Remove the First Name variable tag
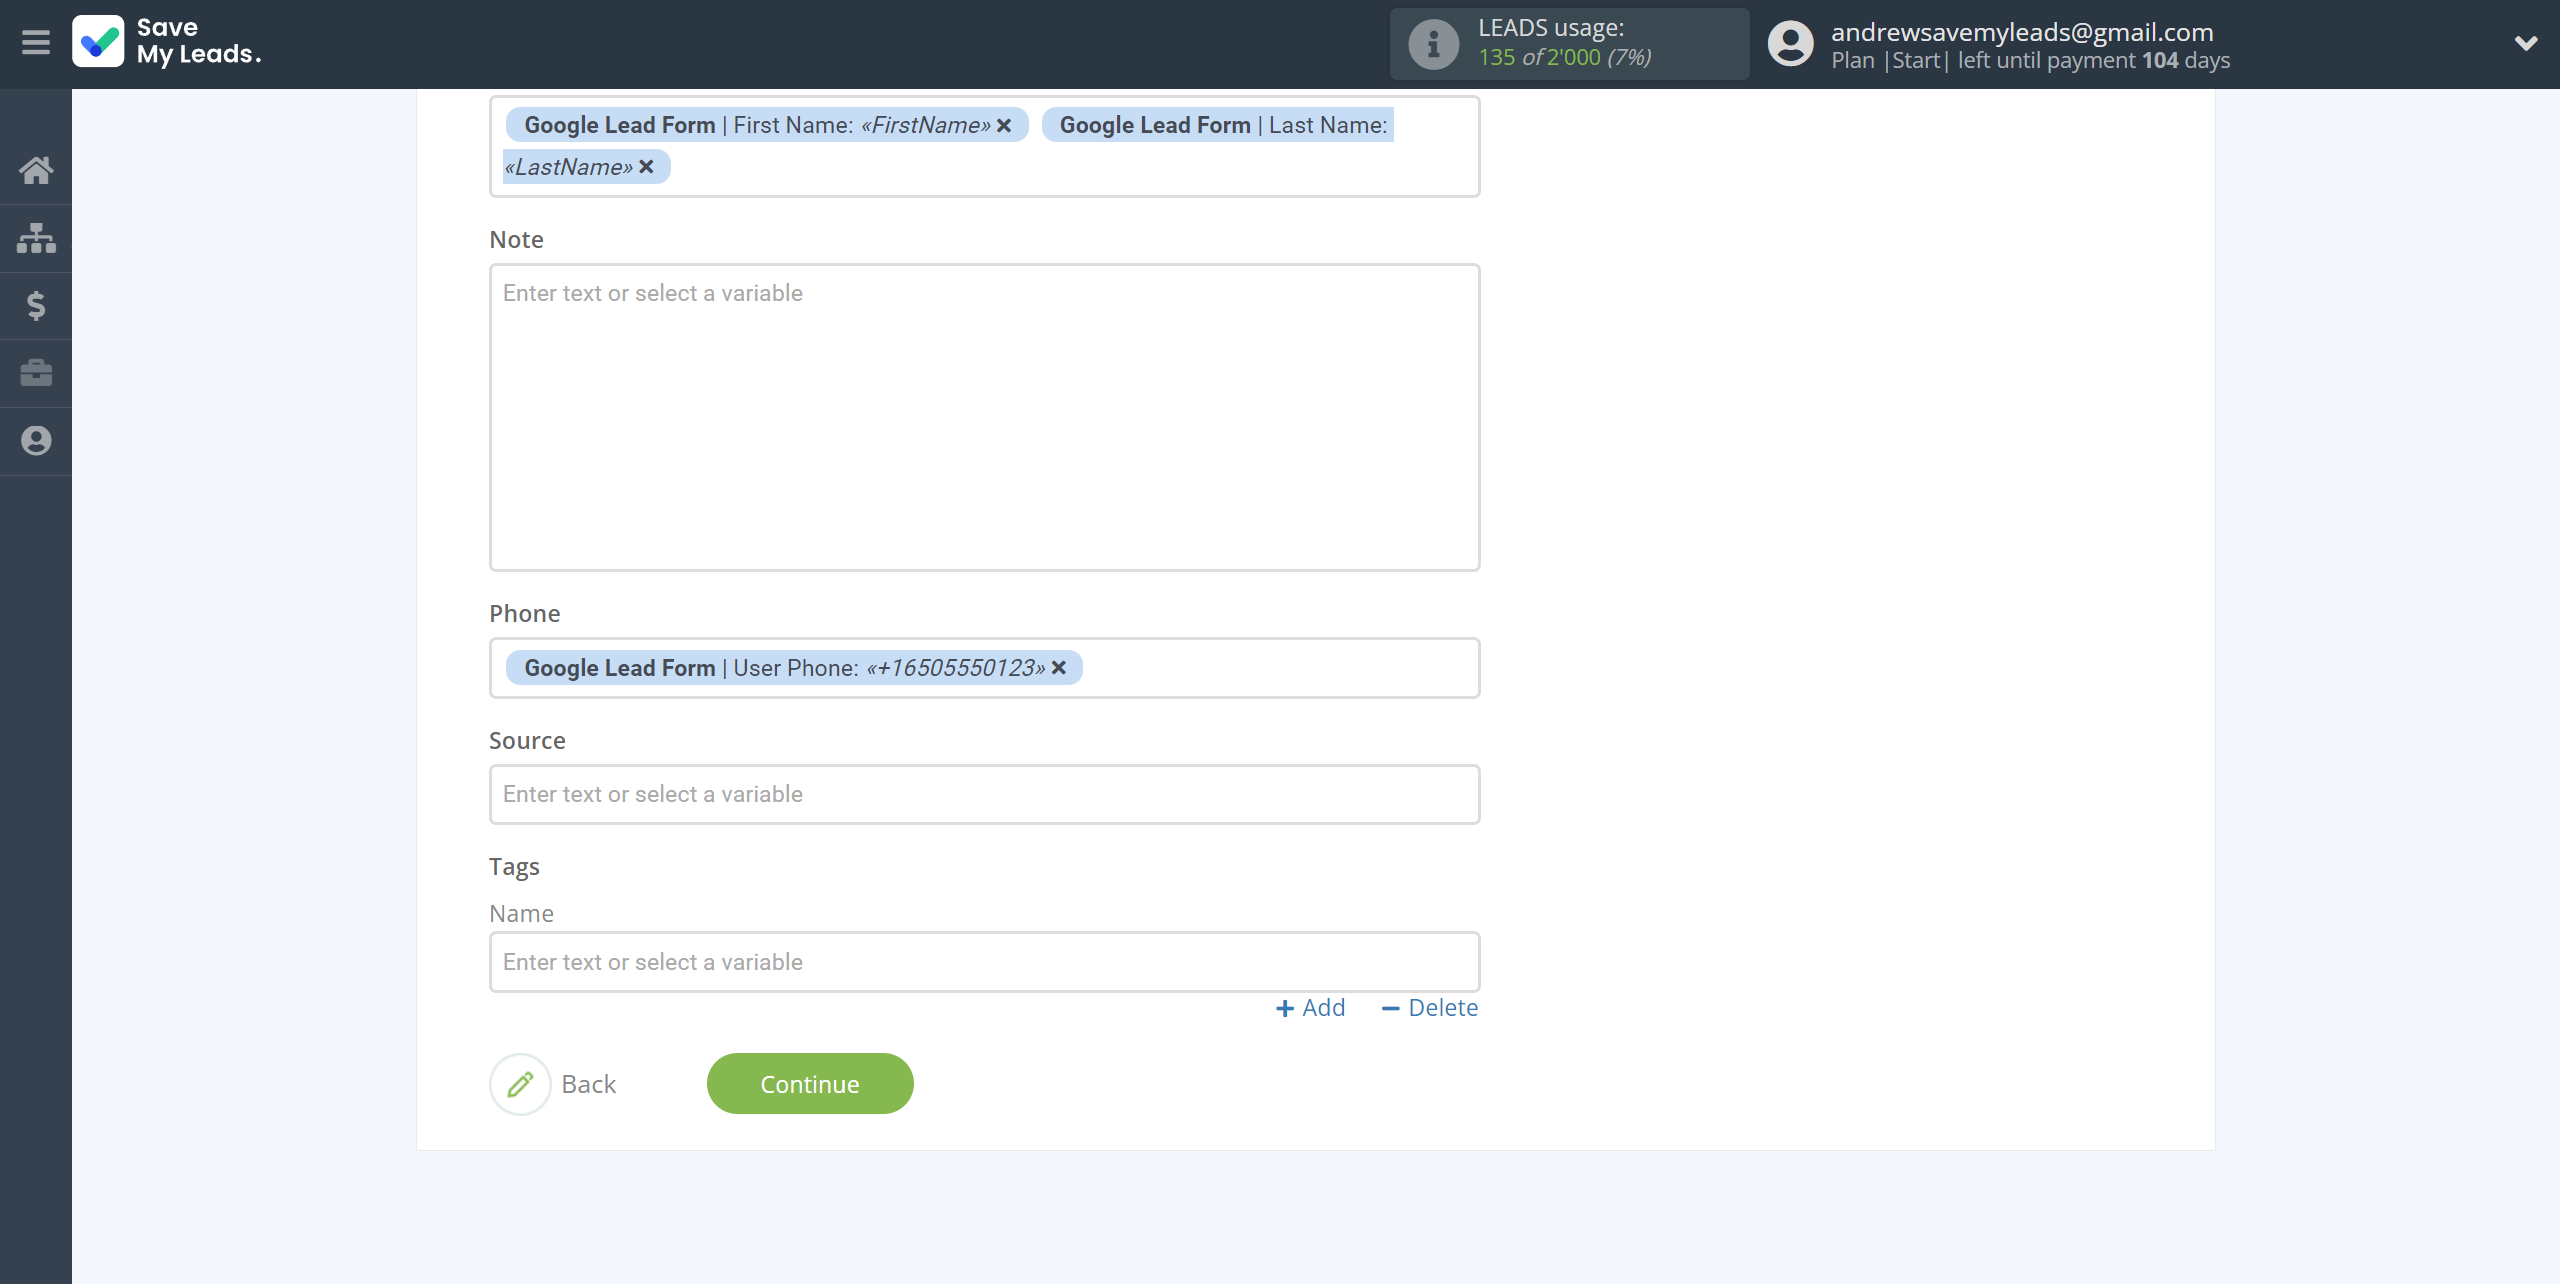The image size is (2560, 1284). point(1004,125)
